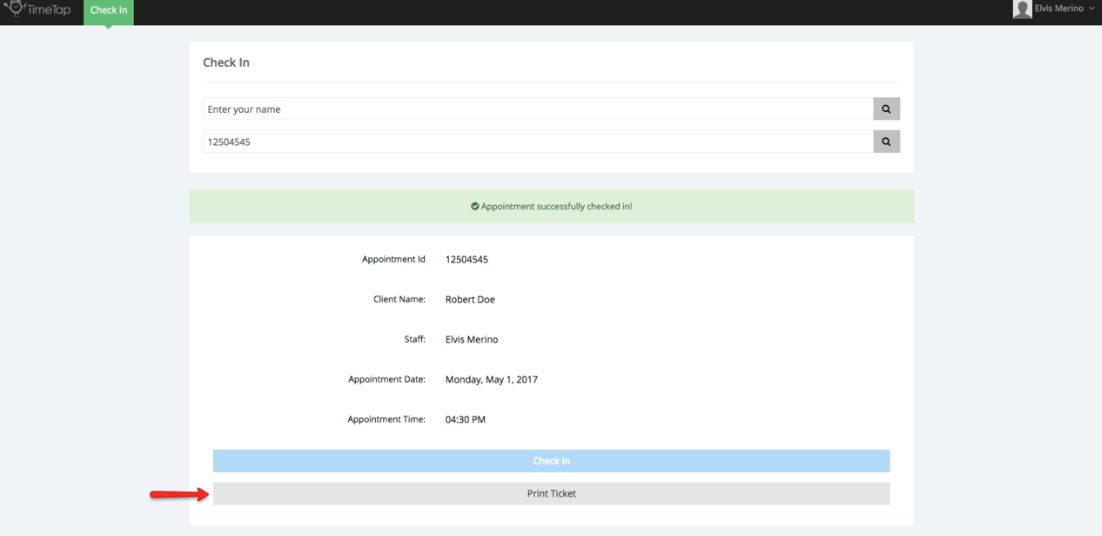The width and height of the screenshot is (1102, 536).
Task: Click the field containing 12504545
Action: [538, 142]
